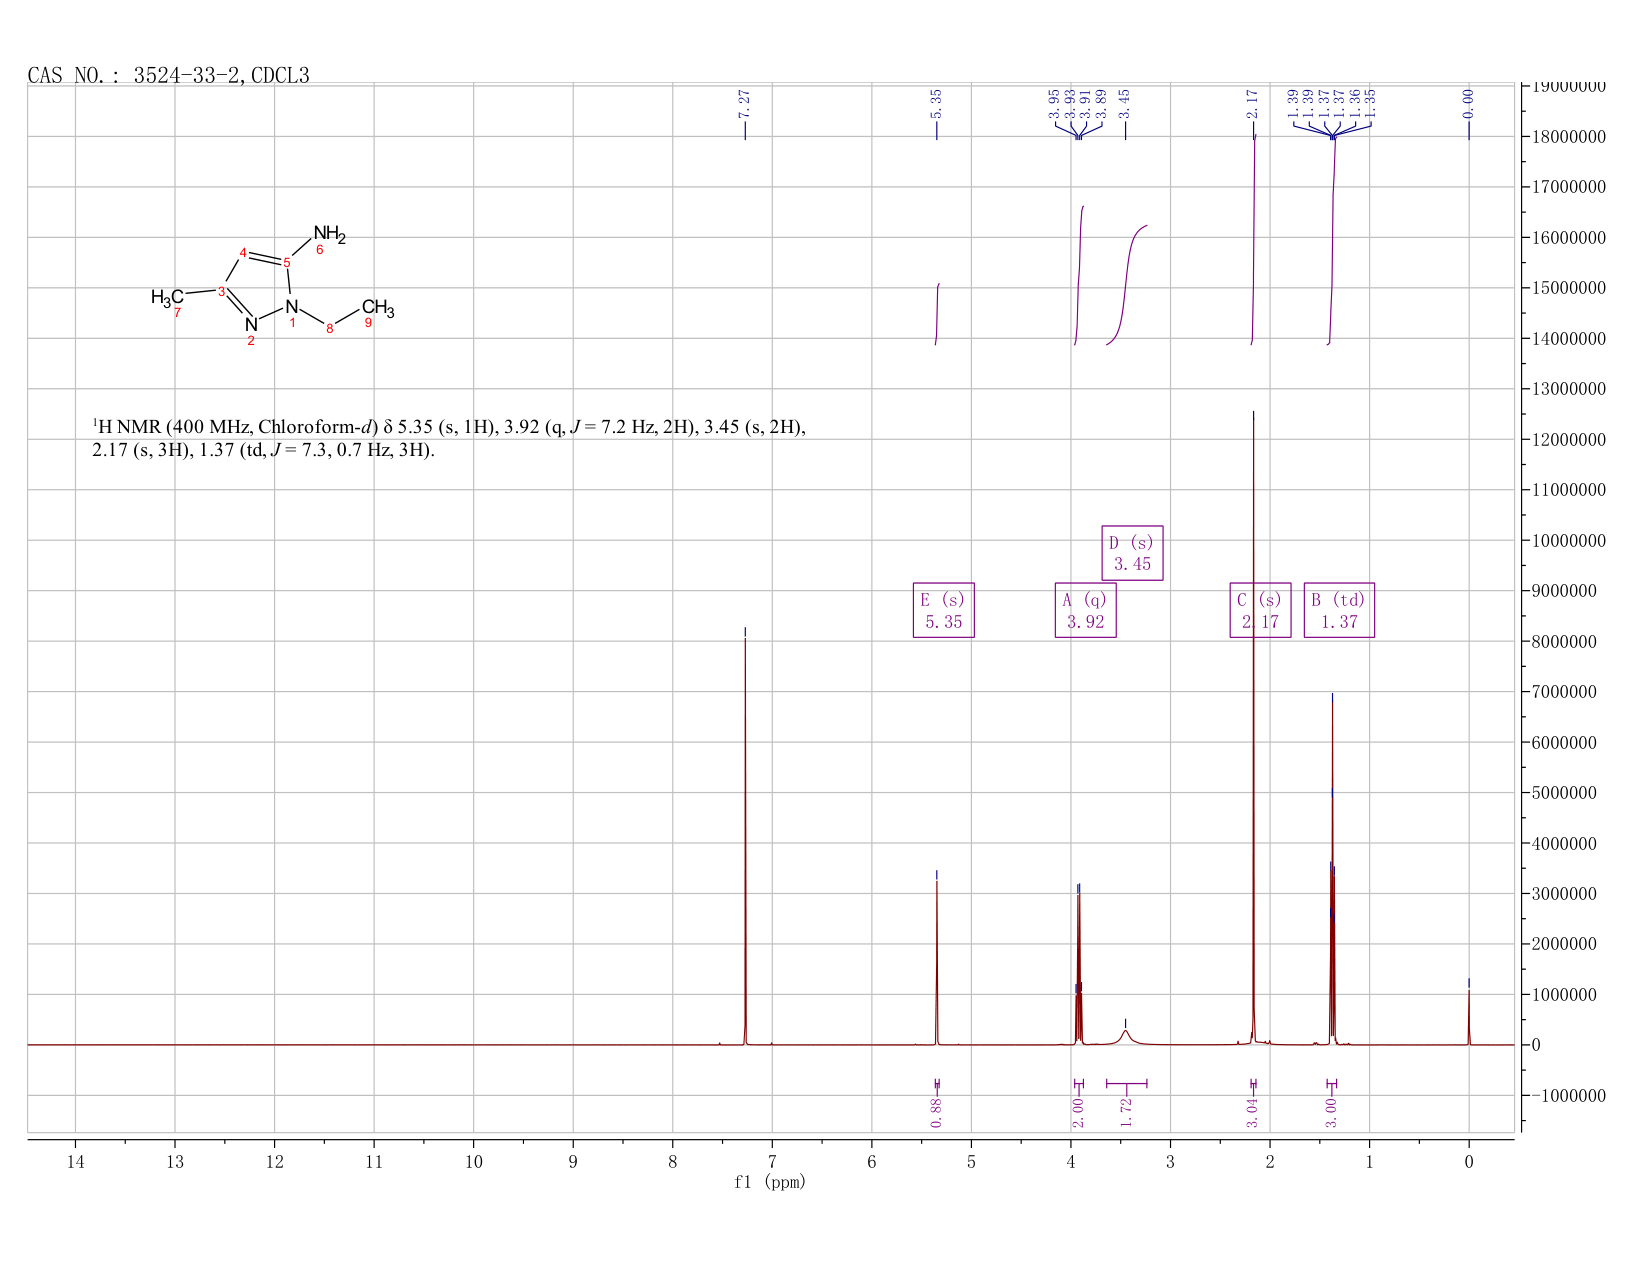Click the integral value 3.04

(1252, 1112)
